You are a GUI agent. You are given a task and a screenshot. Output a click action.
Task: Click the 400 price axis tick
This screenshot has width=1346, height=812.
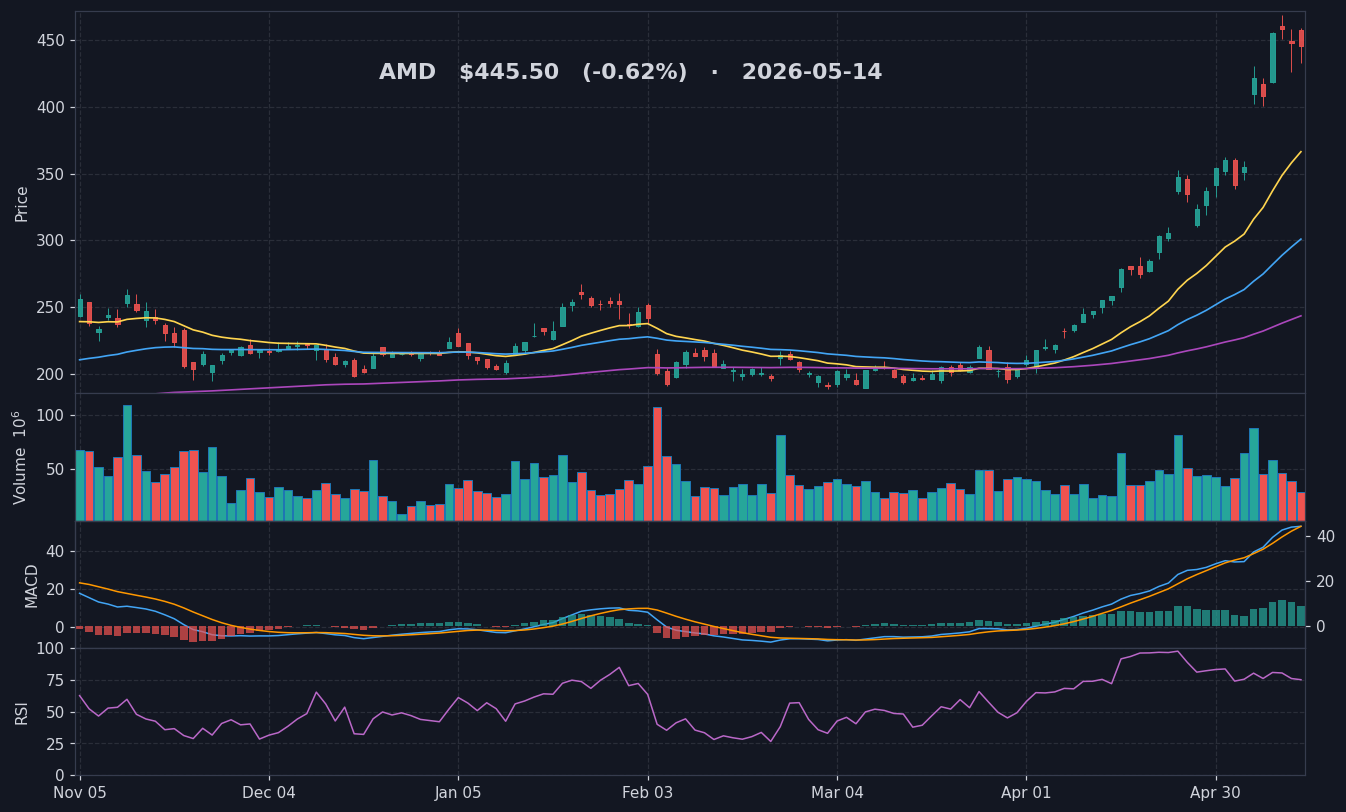[51, 107]
